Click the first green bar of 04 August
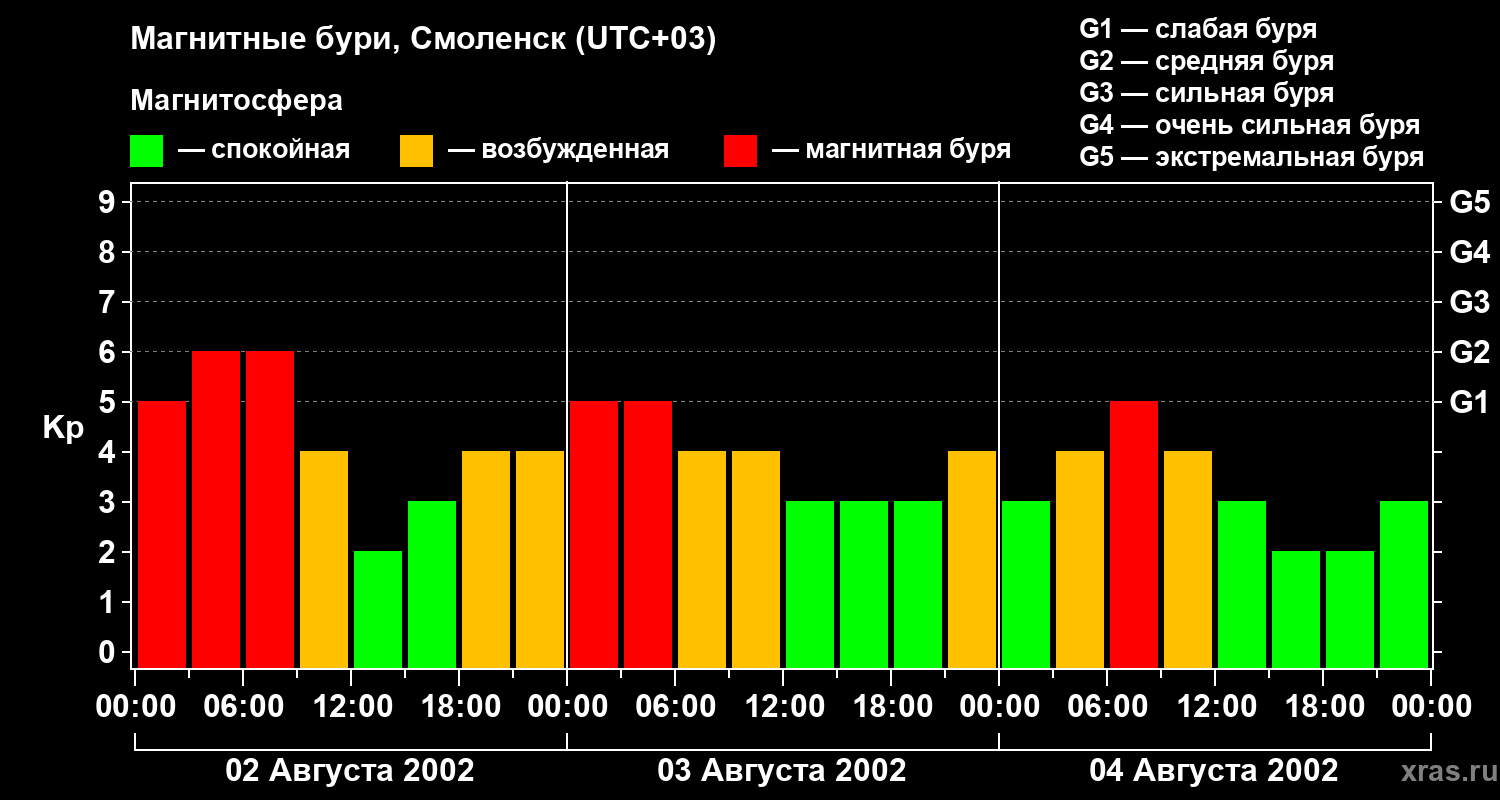1500x800 pixels. point(1026,584)
